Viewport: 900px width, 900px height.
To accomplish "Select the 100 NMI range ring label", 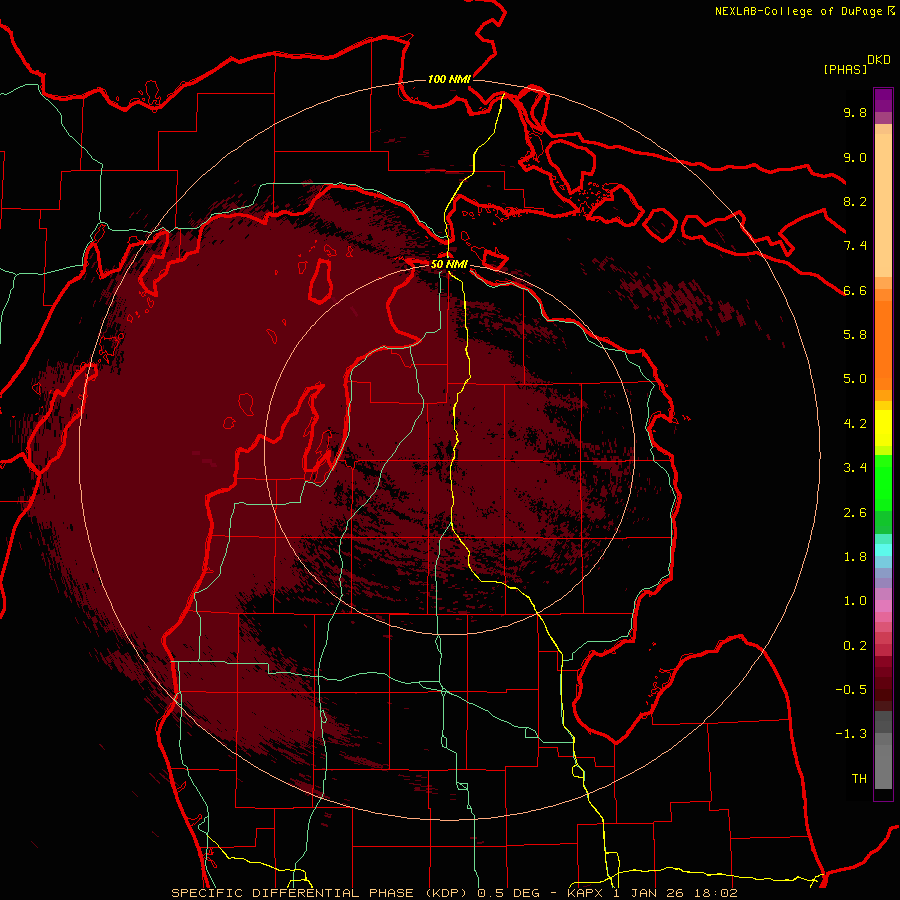I will 449,79.
